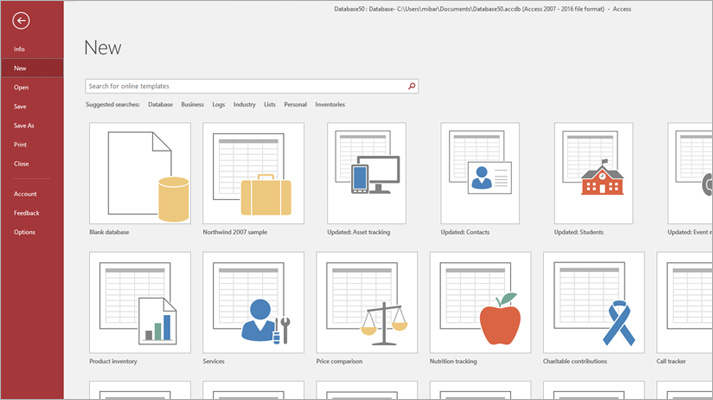The image size is (713, 400).
Task: Click the Services label text
Action: 214,361
